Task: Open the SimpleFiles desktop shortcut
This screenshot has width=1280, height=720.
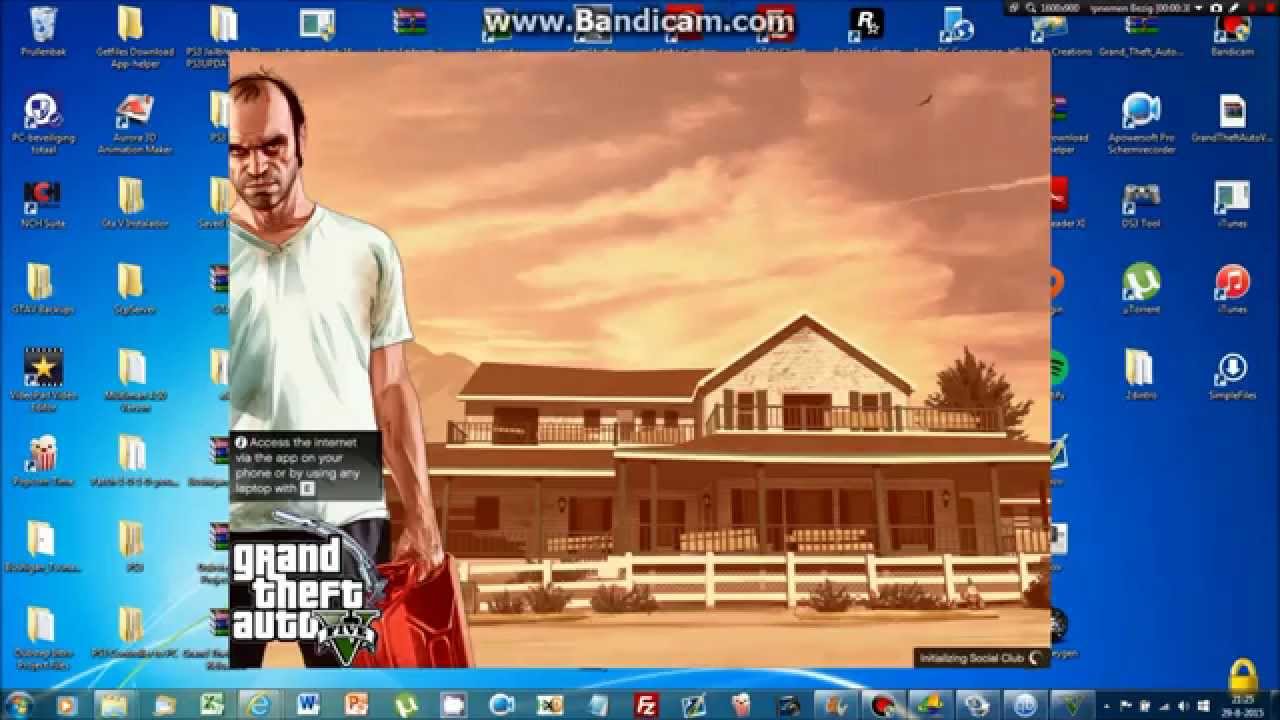Action: click(x=1232, y=375)
